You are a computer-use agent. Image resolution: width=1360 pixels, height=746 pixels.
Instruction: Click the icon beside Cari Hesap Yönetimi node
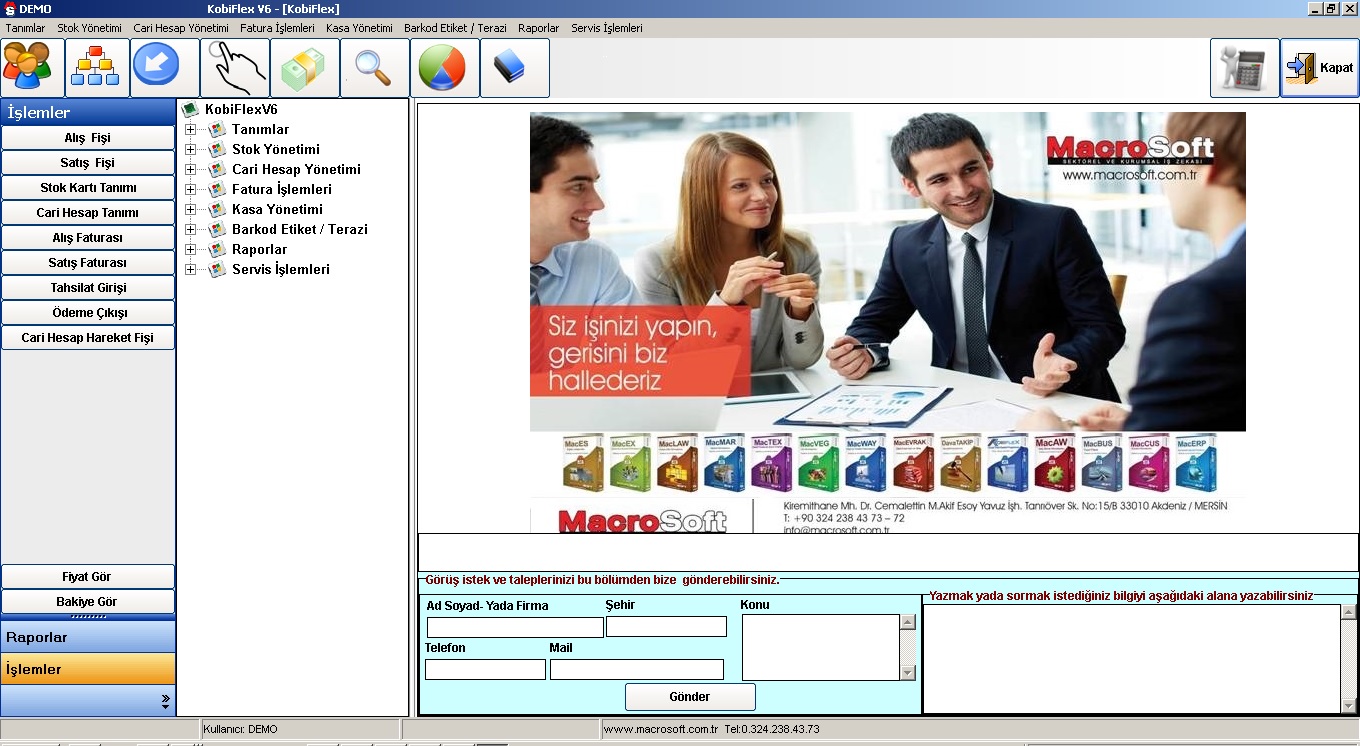217,170
